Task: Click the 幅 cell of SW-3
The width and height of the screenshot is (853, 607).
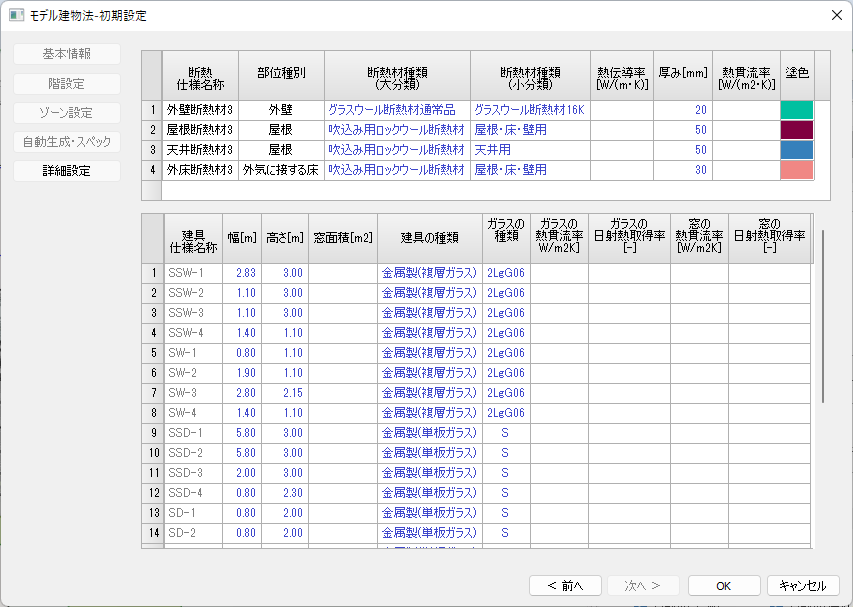Action: (243, 393)
